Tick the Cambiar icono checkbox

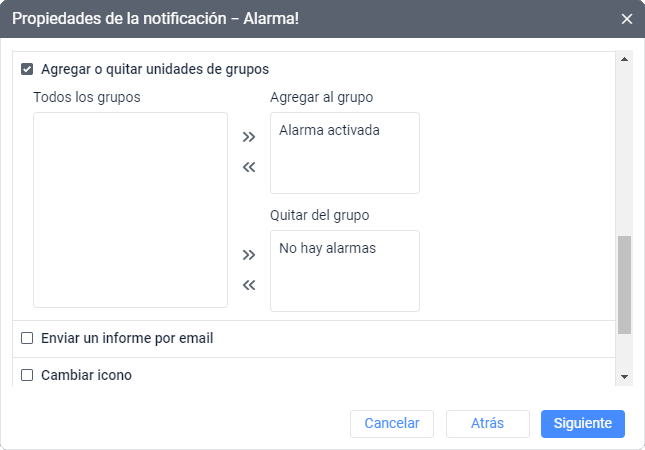(x=28, y=375)
